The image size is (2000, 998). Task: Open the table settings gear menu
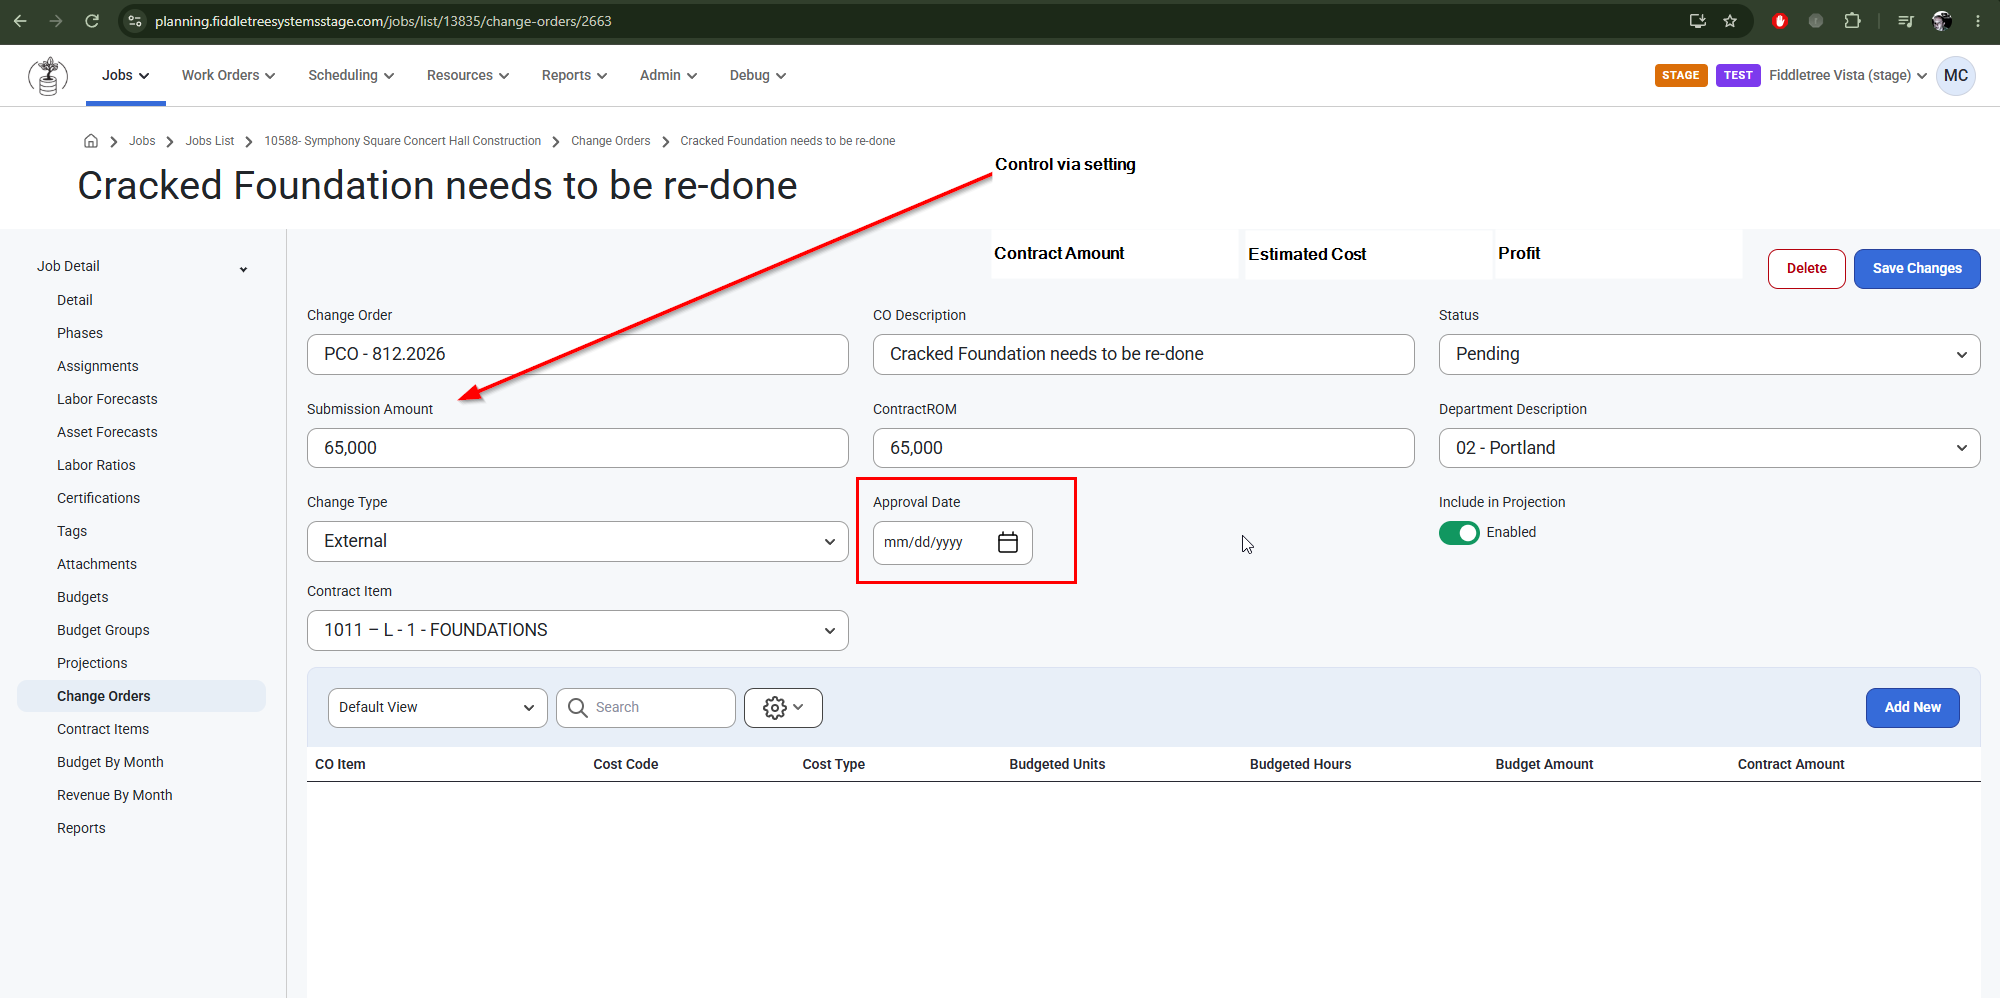pos(783,707)
